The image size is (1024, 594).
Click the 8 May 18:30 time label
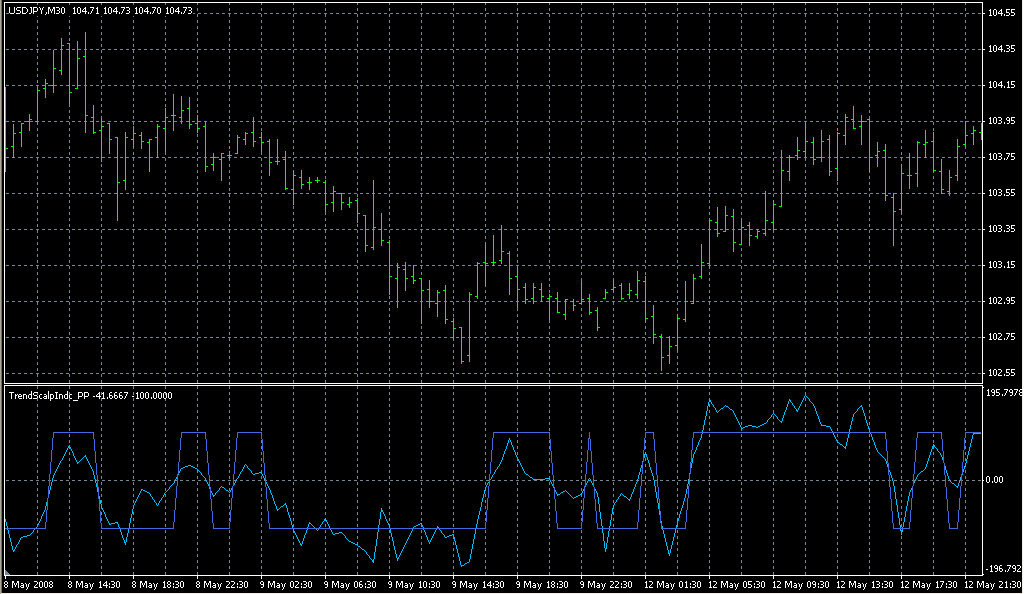158,585
